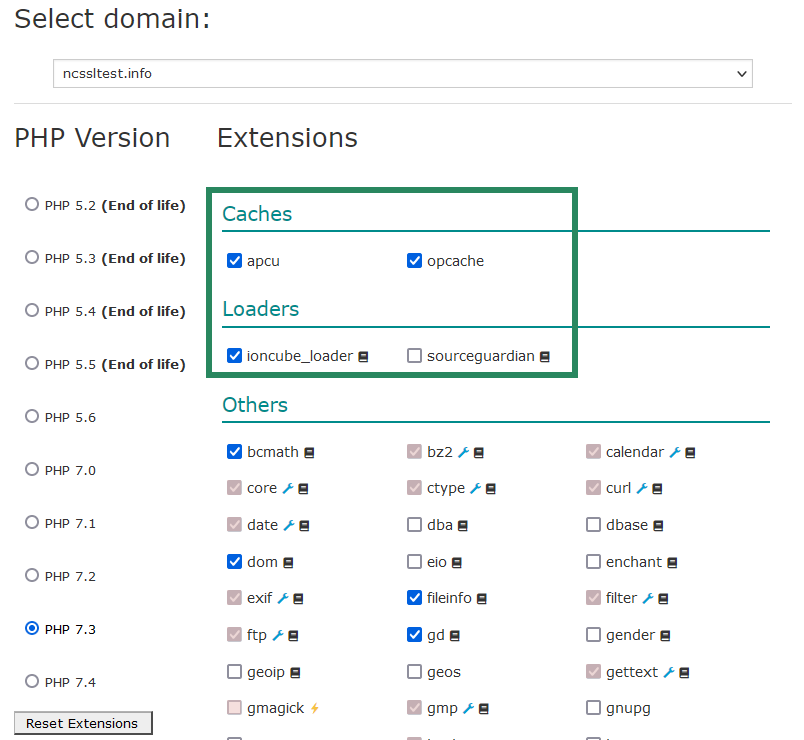Check the dba extension box
The image size is (804, 740).
pyautogui.click(x=415, y=525)
